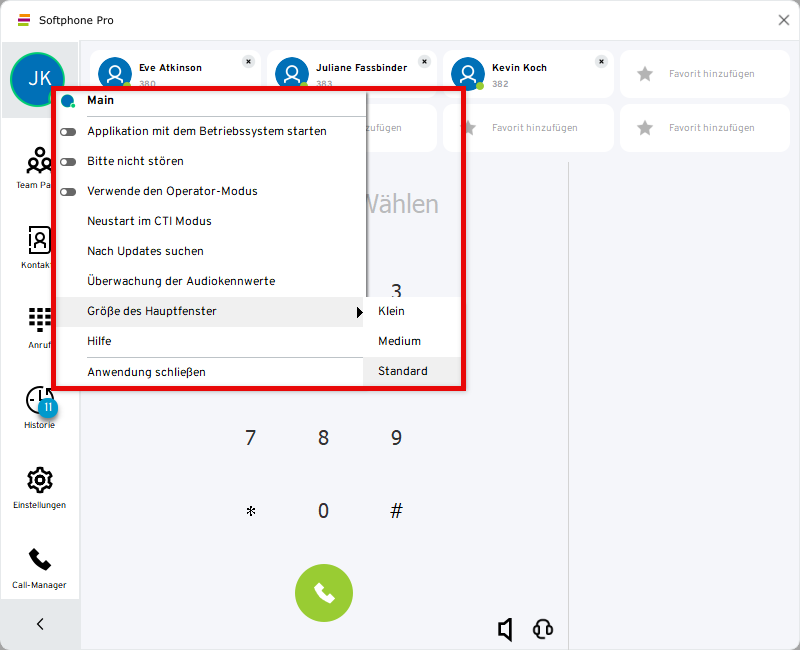Click the green call button
The image size is (800, 650).
[x=323, y=593]
